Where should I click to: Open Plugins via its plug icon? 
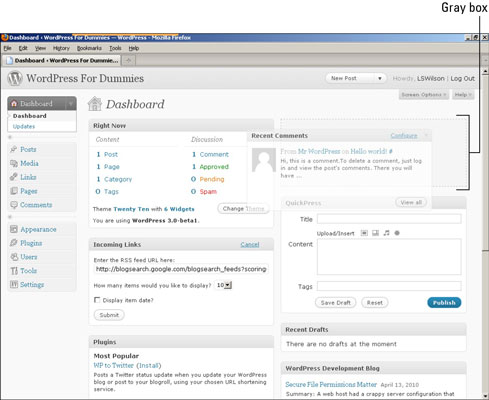pos(14,243)
